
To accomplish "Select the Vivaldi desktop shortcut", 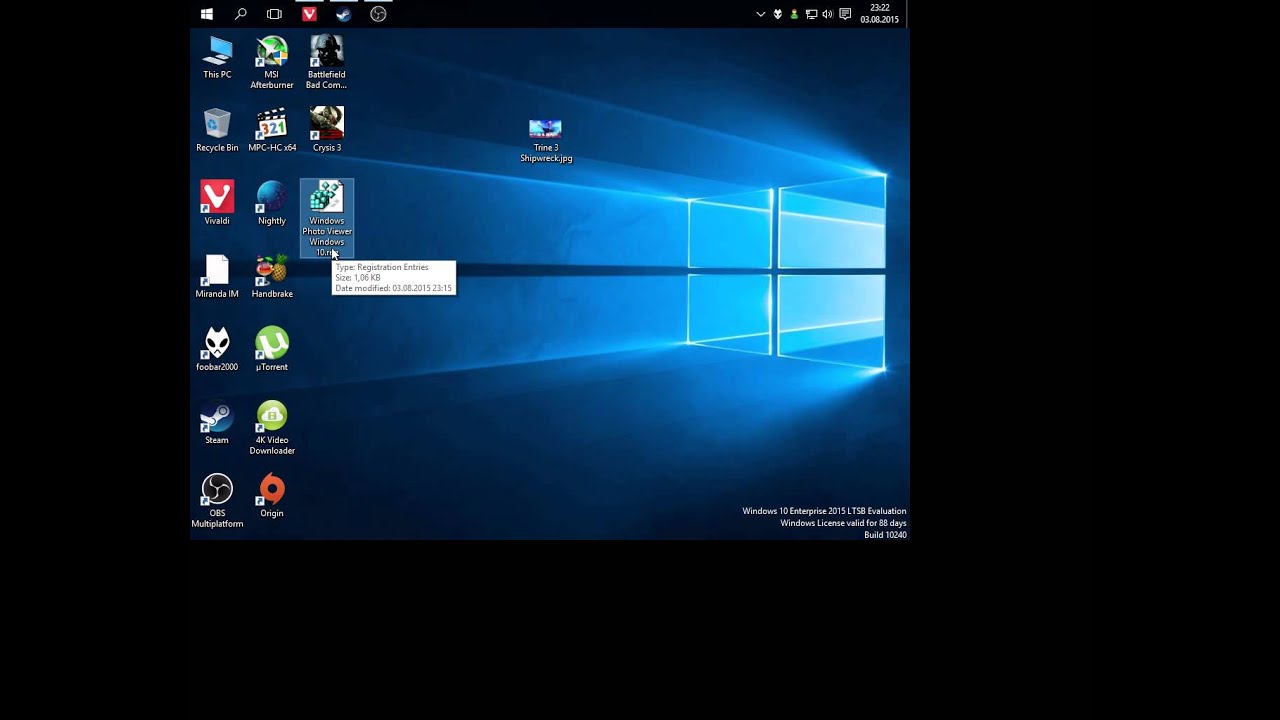I will 217,204.
